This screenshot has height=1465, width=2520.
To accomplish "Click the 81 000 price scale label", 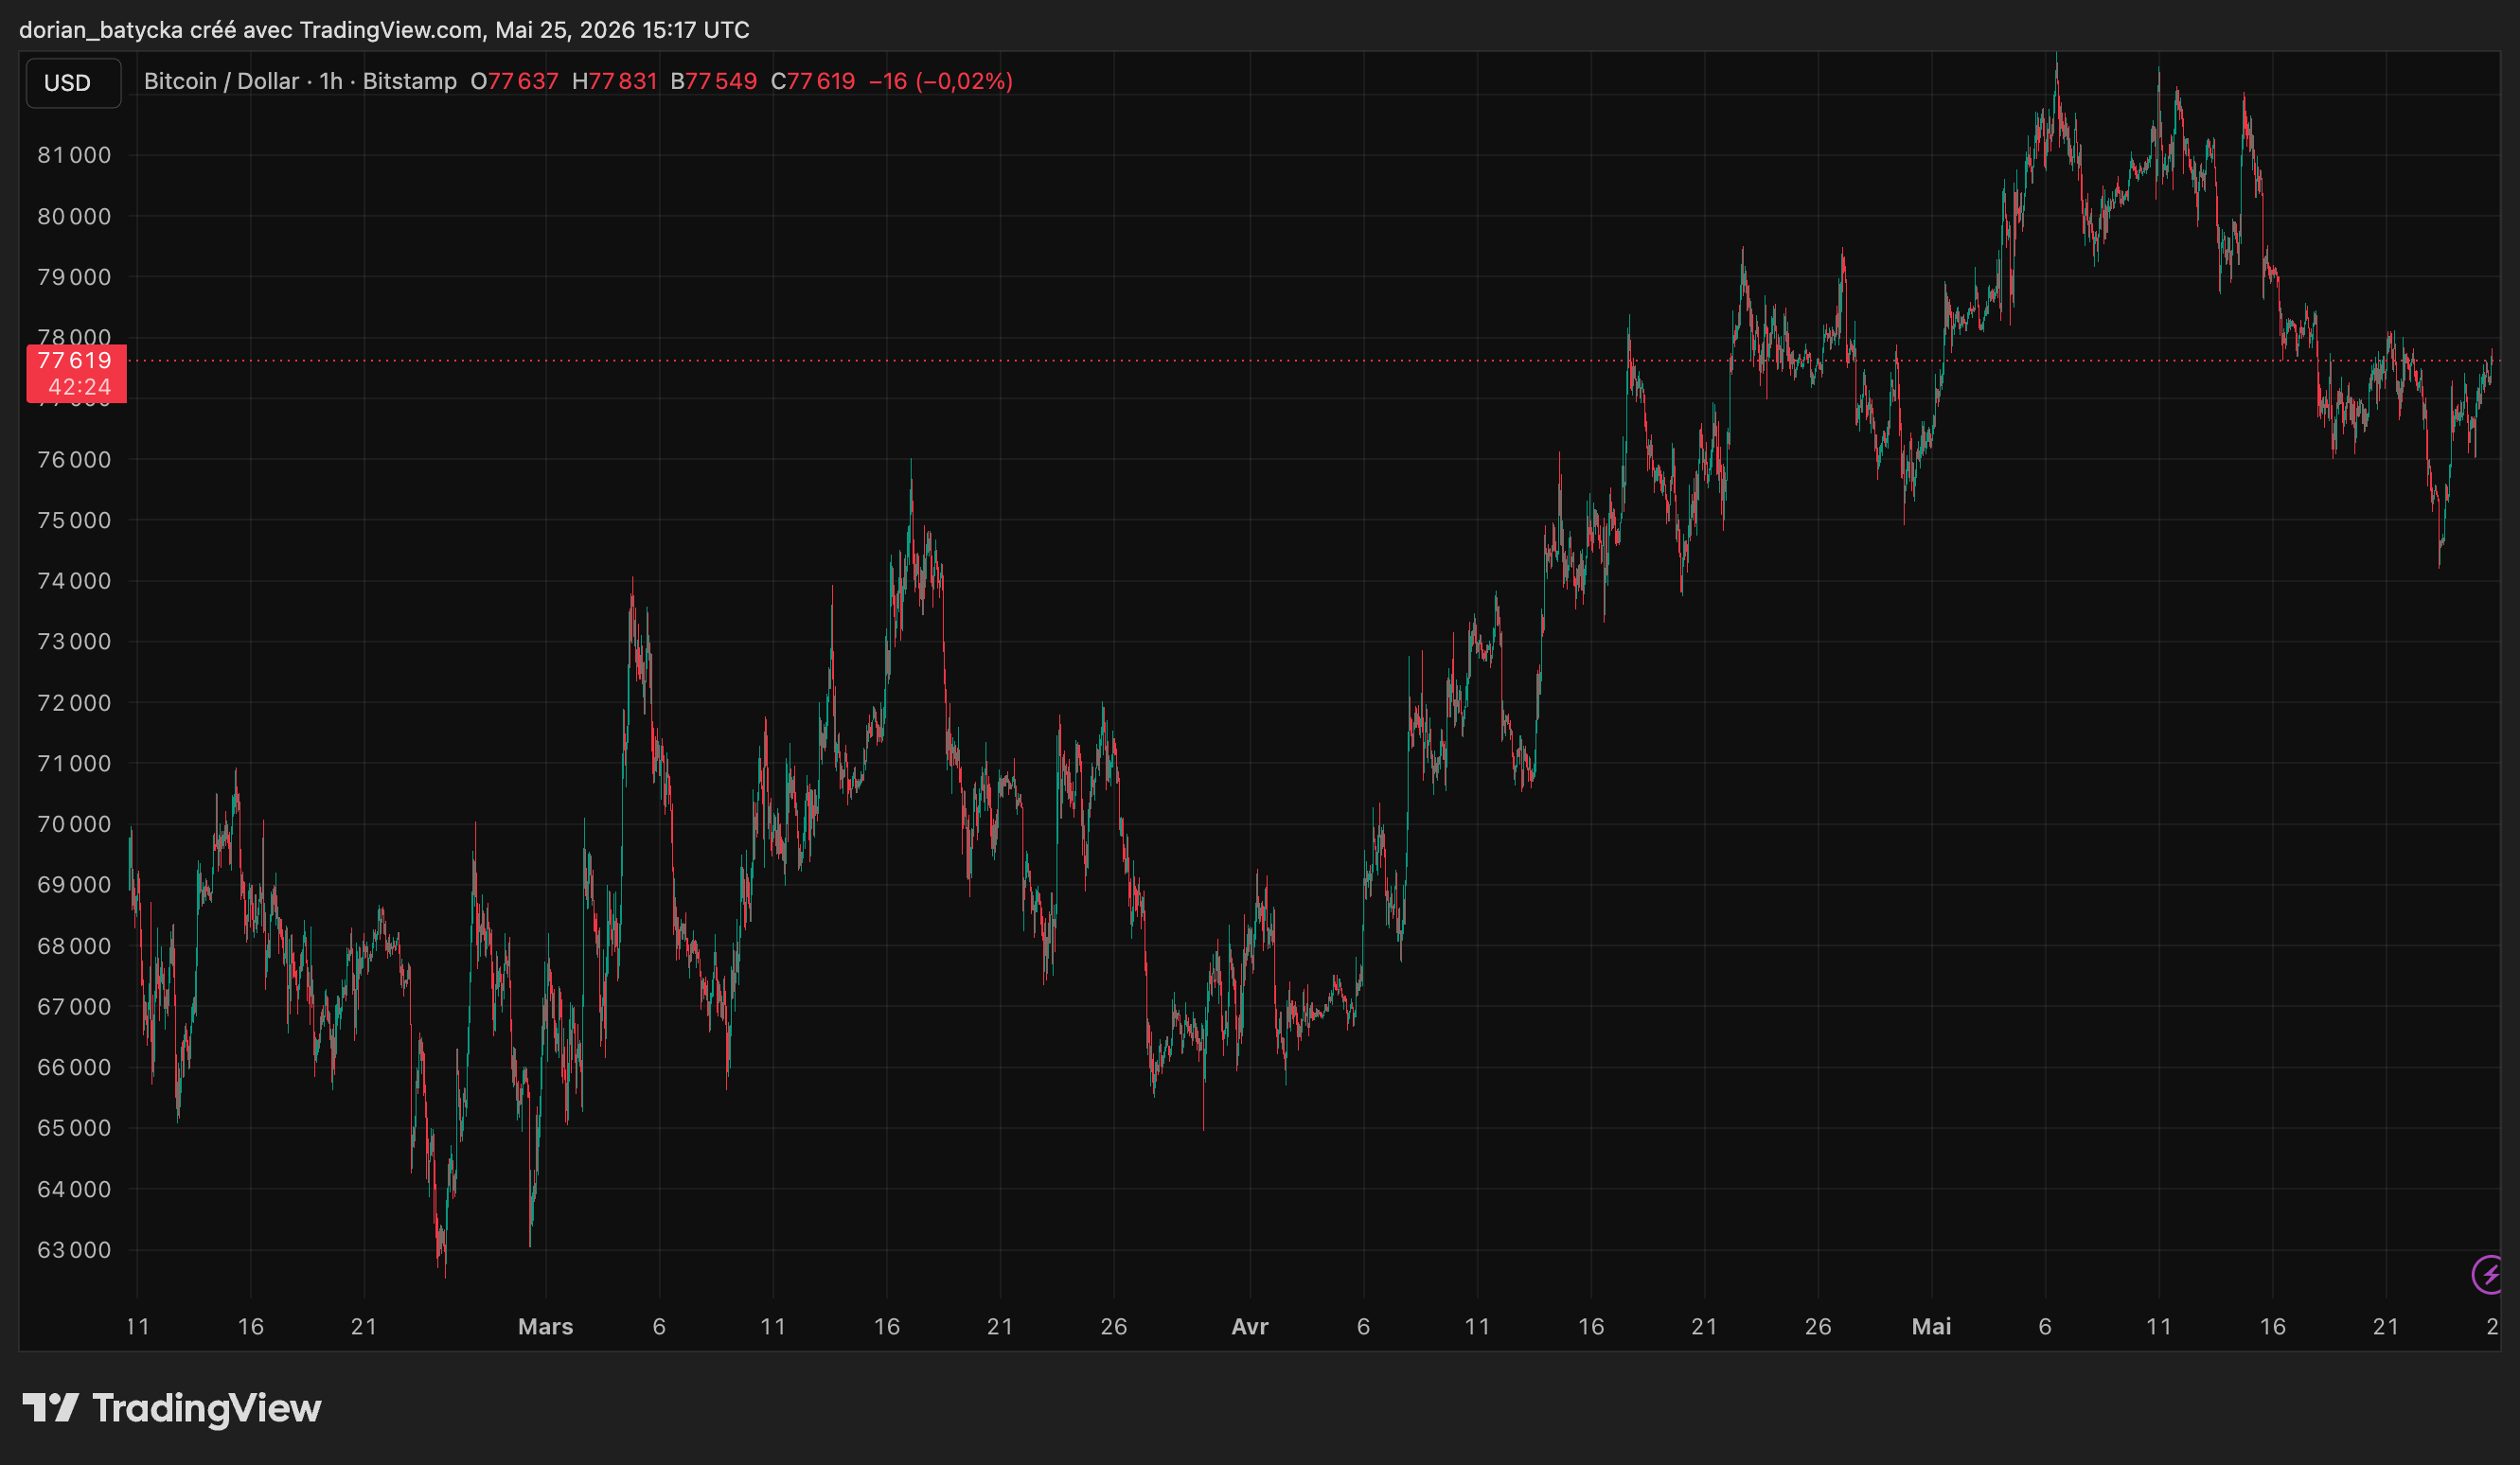I will tap(74, 155).
